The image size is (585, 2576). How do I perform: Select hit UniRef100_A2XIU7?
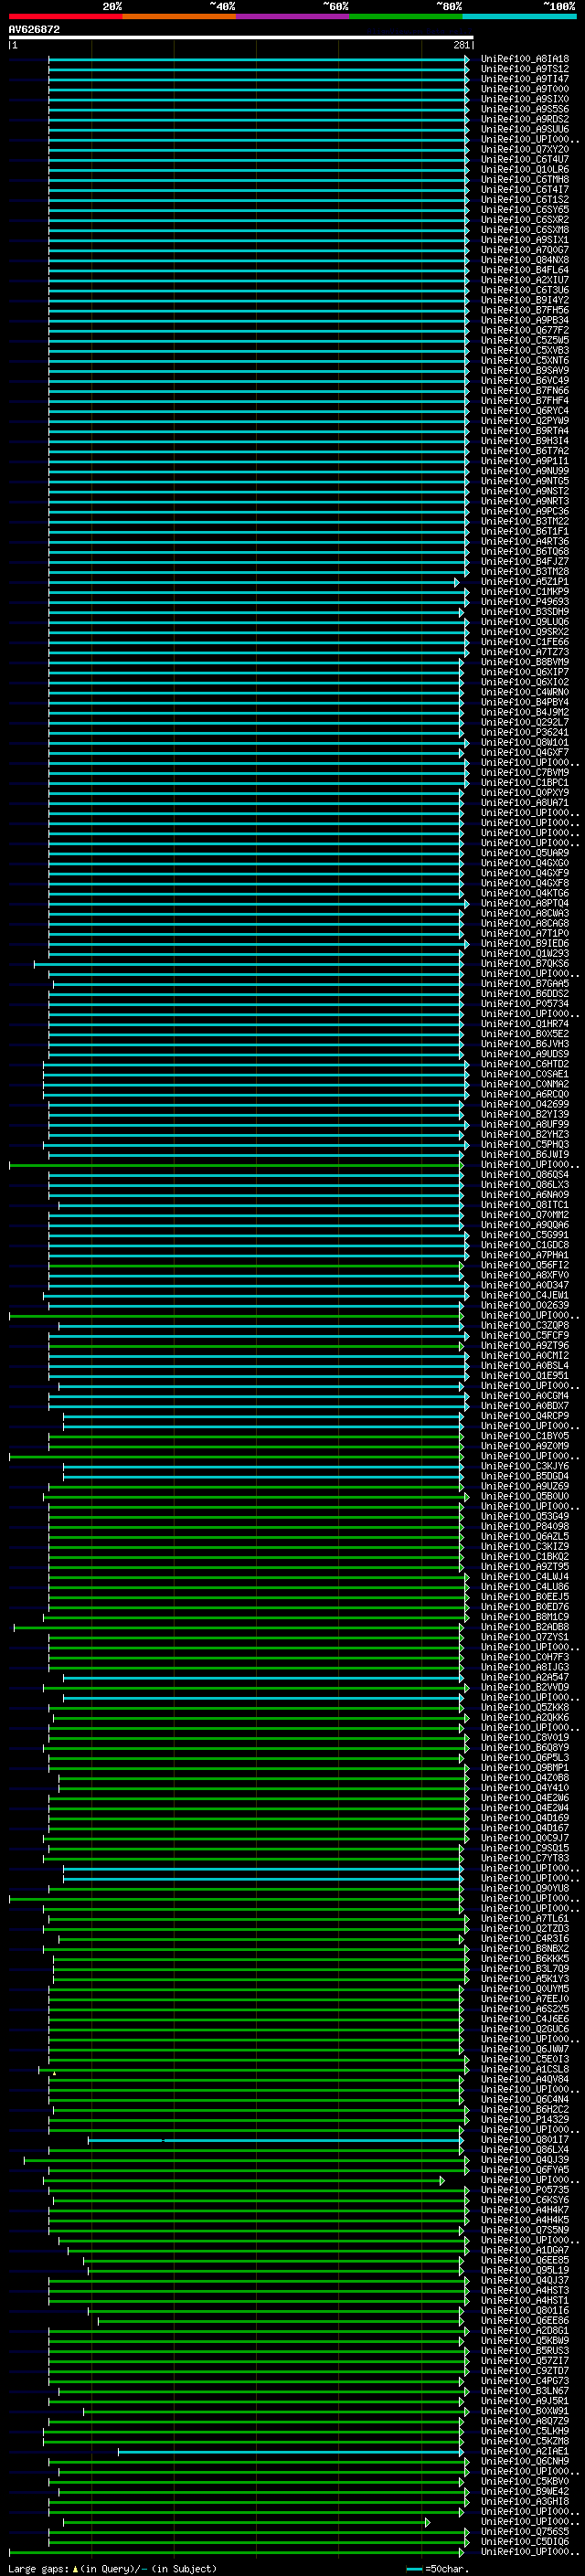(x=525, y=280)
